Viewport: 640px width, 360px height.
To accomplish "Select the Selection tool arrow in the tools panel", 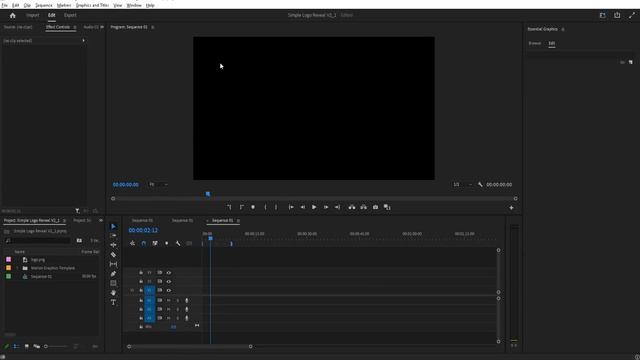I will [x=113, y=227].
